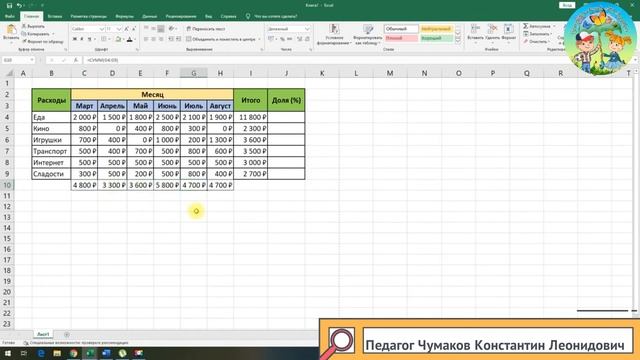This screenshot has height=360, width=640.
Task: Click the Cut (Вырезать) scissors button
Action: 33,26
